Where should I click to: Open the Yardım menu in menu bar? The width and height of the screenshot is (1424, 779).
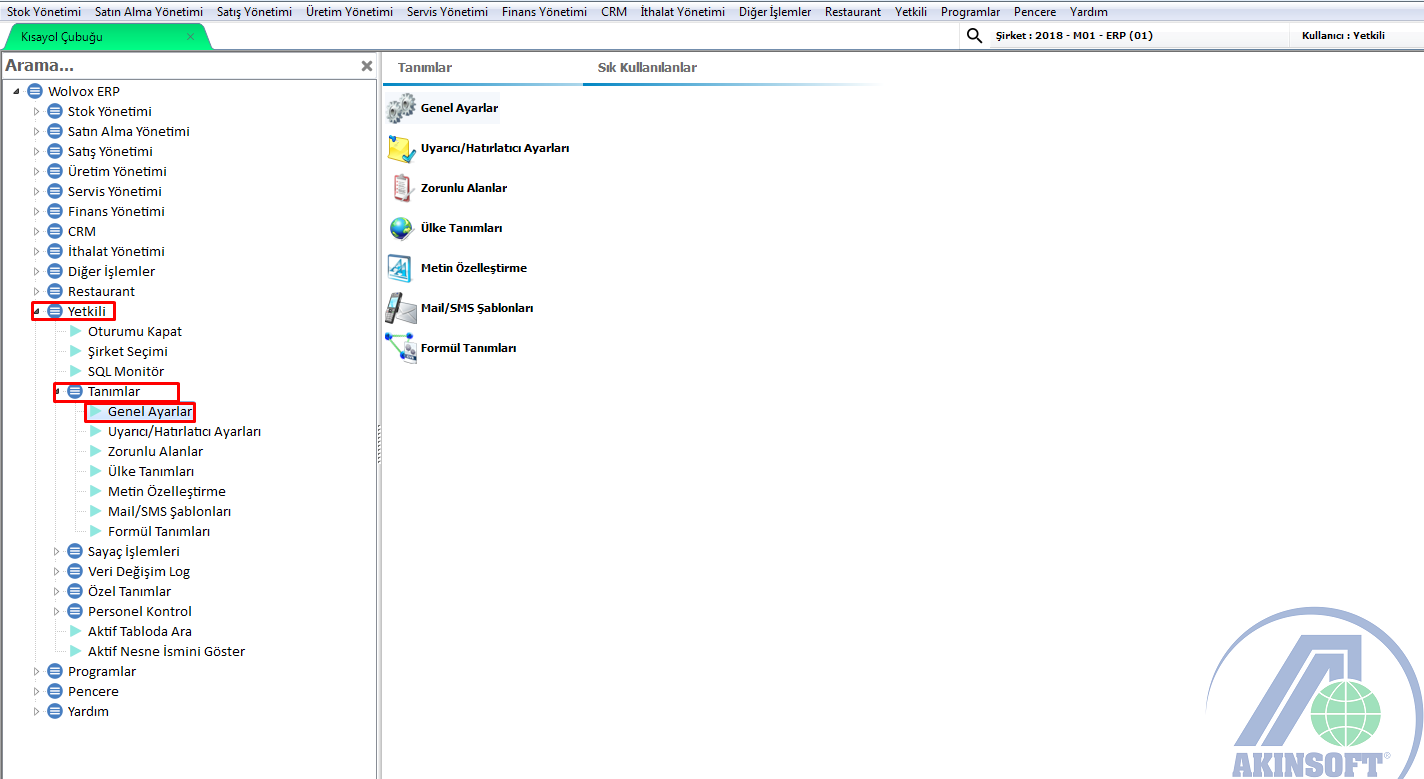pos(1089,12)
